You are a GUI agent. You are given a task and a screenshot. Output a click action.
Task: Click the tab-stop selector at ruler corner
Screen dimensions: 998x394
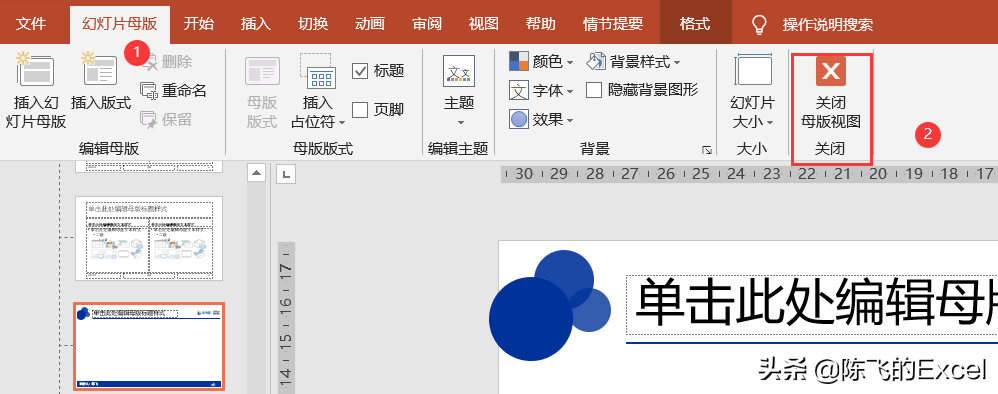[x=285, y=173]
